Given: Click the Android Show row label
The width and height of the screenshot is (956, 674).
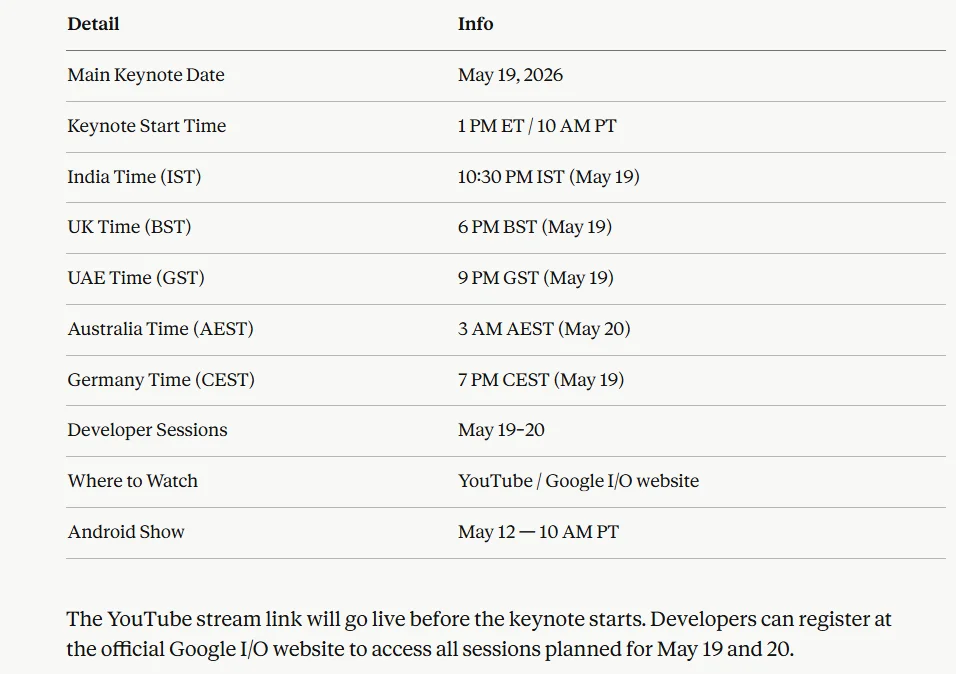Looking at the screenshot, I should point(126,532).
